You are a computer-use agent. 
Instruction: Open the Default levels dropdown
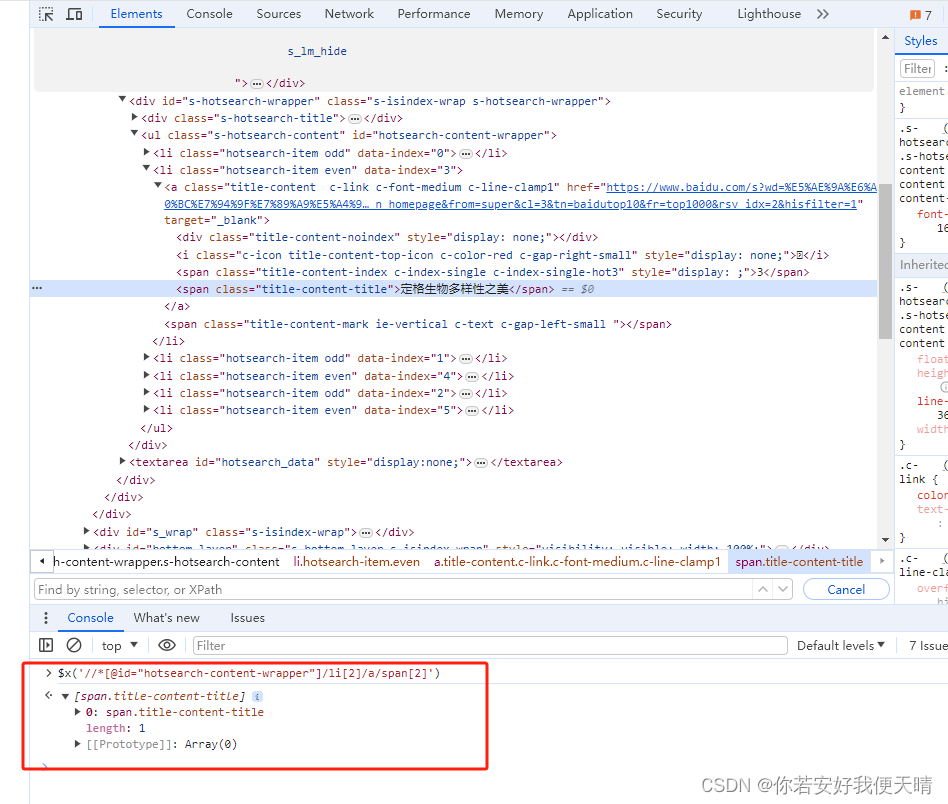840,646
